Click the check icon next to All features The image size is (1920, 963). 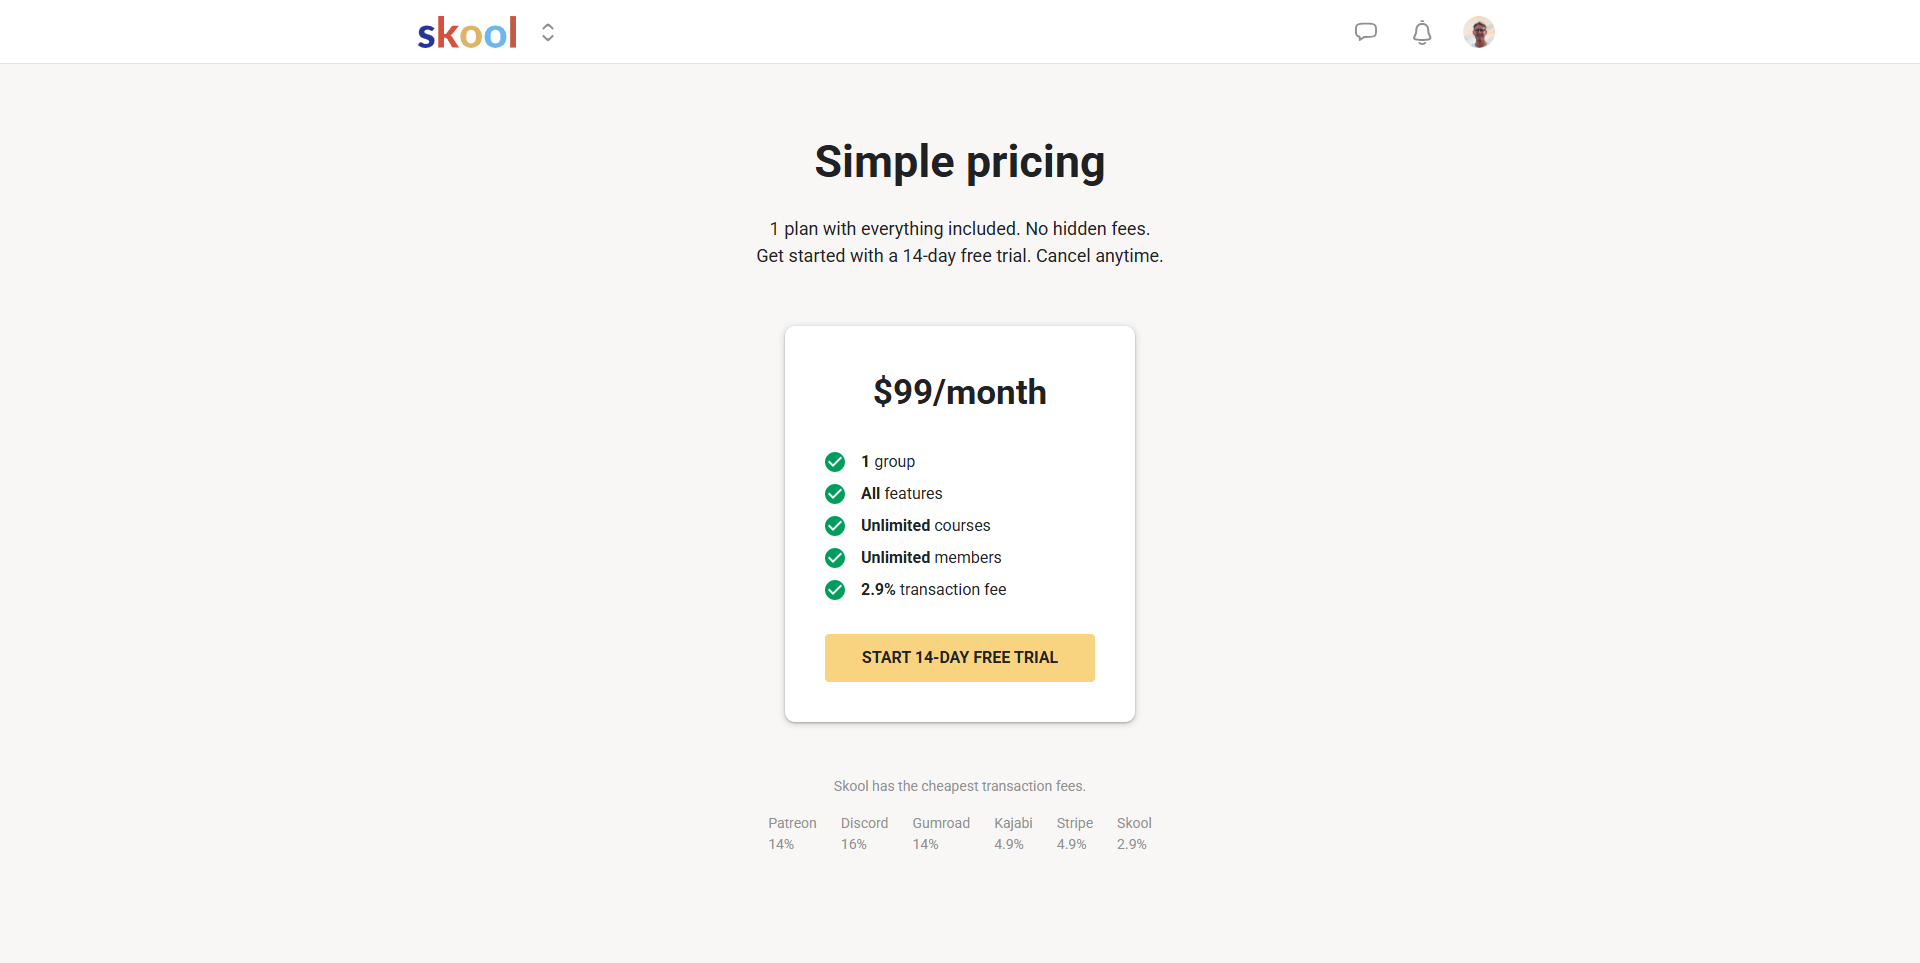tap(835, 494)
